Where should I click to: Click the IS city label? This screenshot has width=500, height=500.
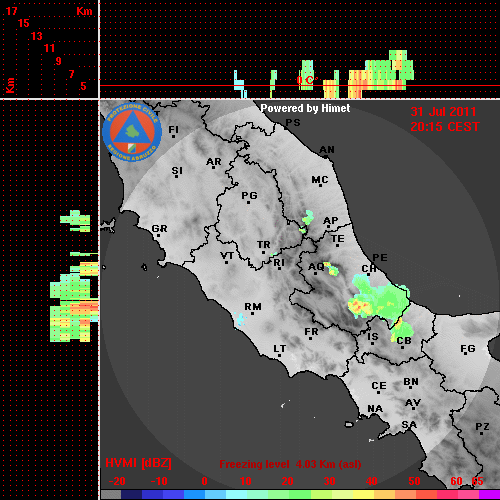tap(373, 337)
